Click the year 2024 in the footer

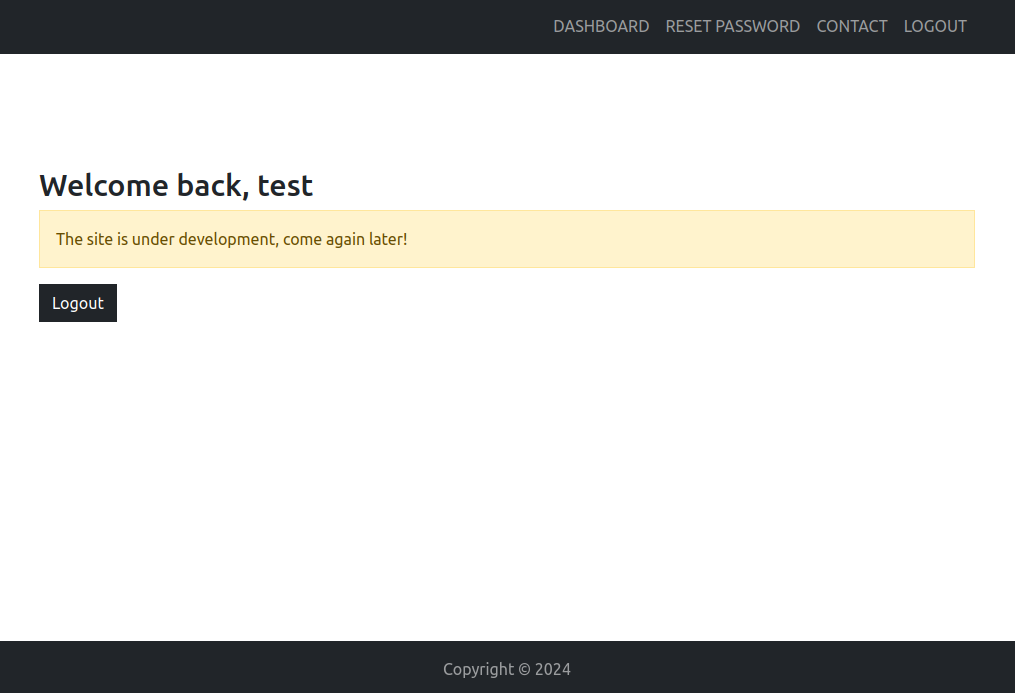[553, 669]
